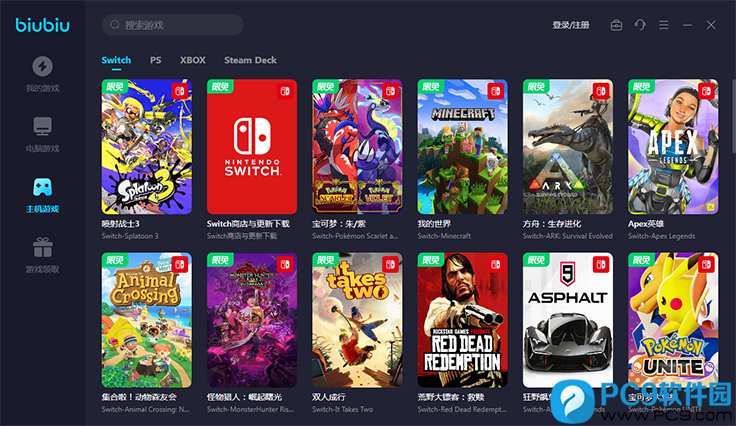
Task: Click the customer support headset icon
Action: 640,25
